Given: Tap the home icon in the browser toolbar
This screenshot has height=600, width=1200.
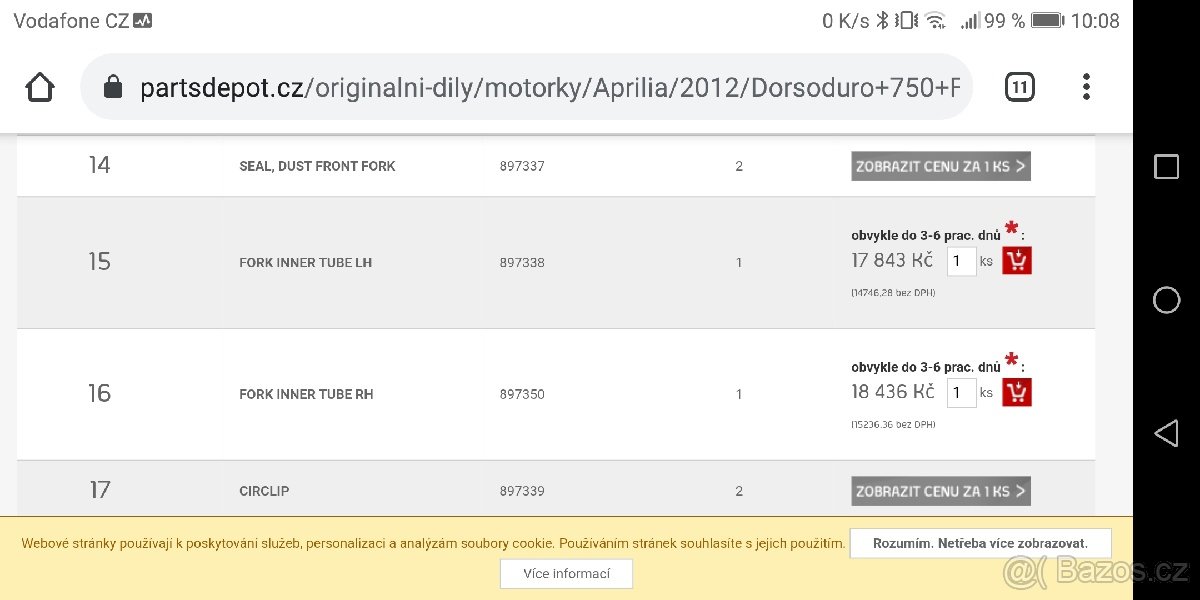Looking at the screenshot, I should click(x=40, y=87).
